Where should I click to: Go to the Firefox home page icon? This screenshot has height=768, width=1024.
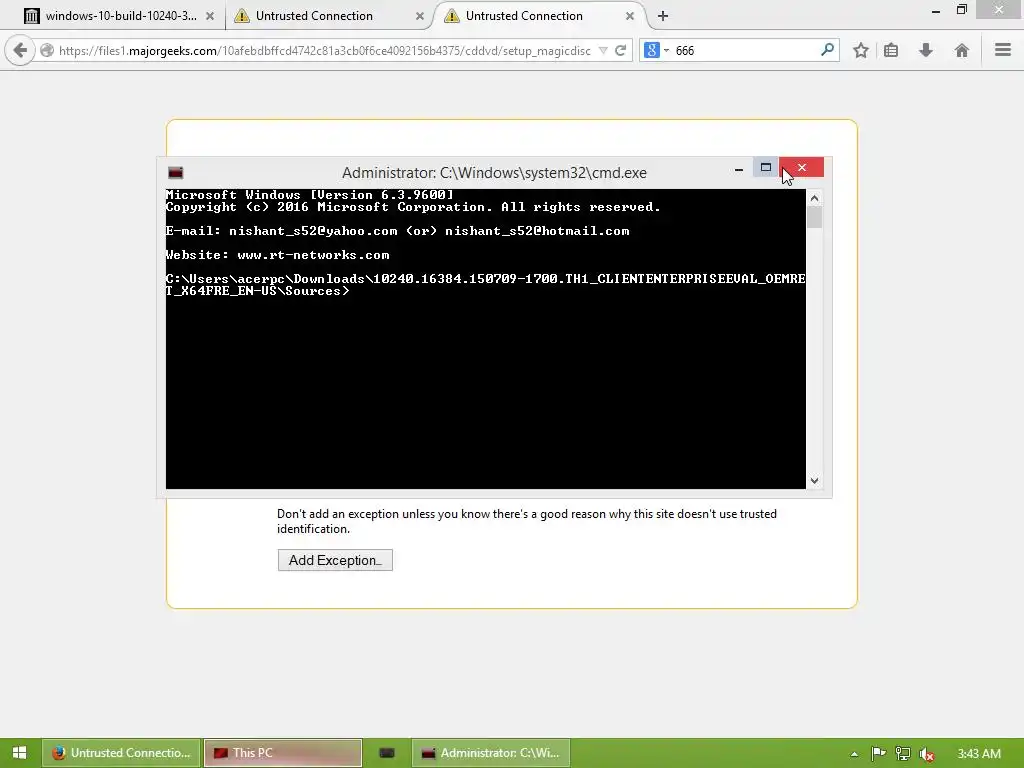coord(961,50)
